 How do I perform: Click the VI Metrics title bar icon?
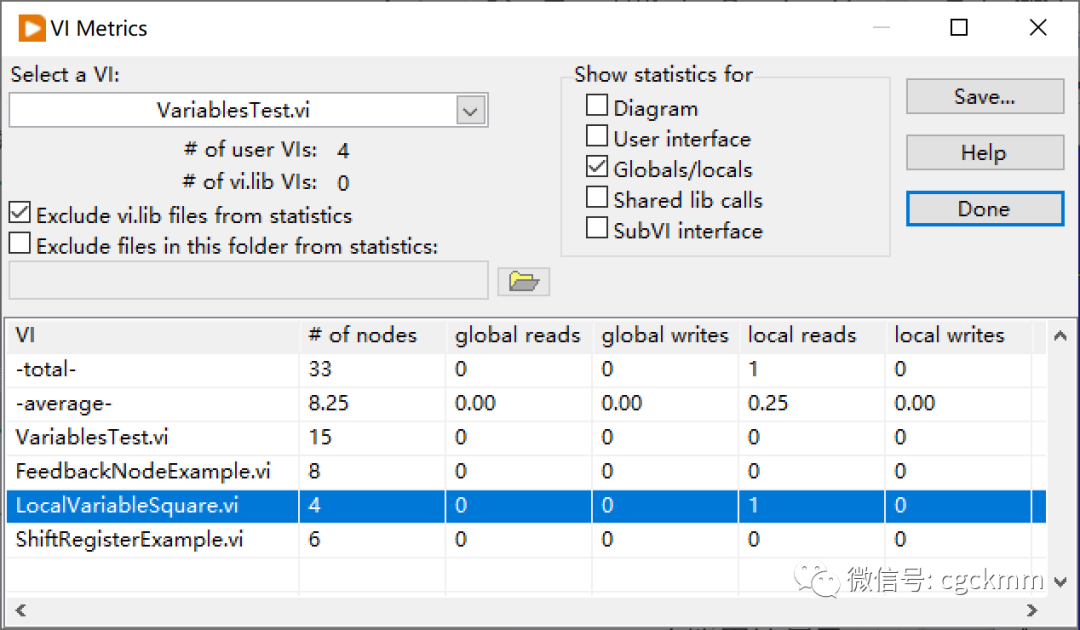[x=31, y=28]
